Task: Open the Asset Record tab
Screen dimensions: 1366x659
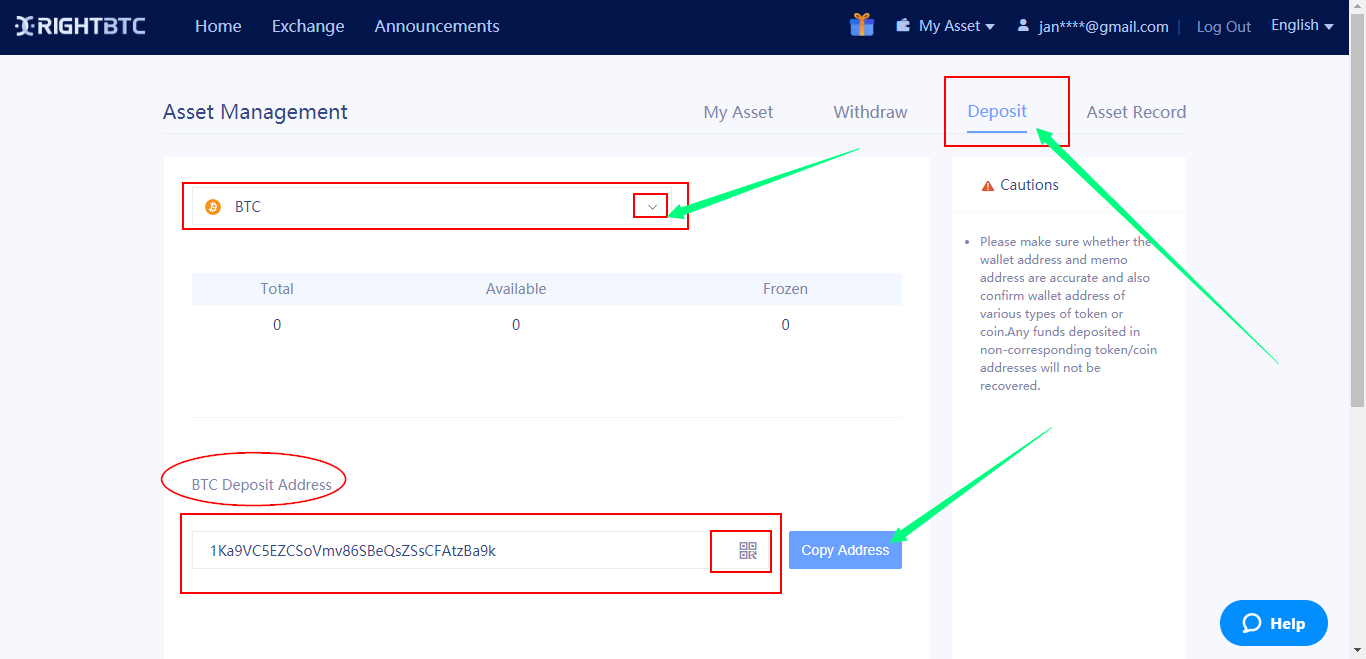Action: (x=1136, y=112)
